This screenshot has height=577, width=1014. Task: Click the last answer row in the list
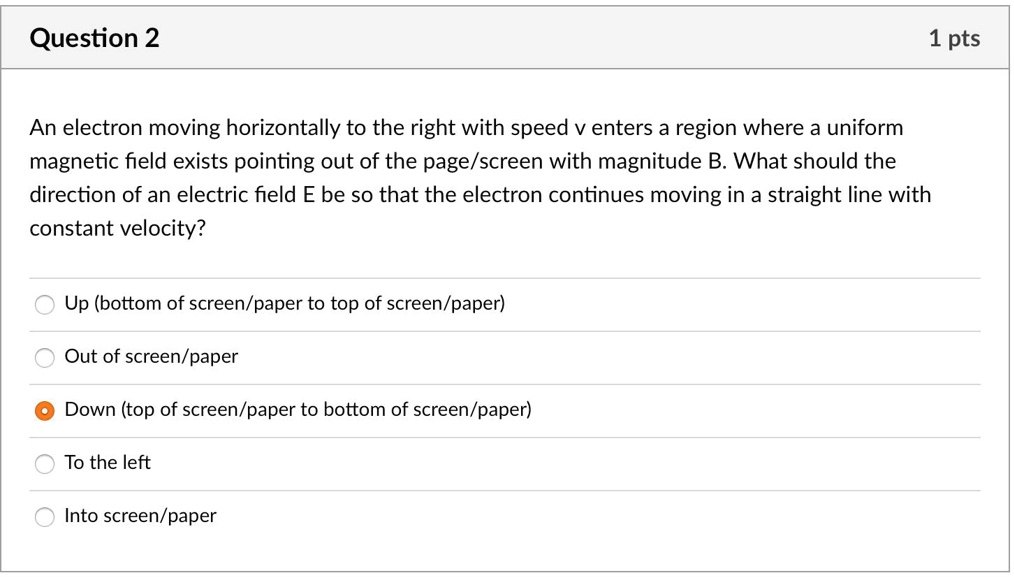[400, 516]
